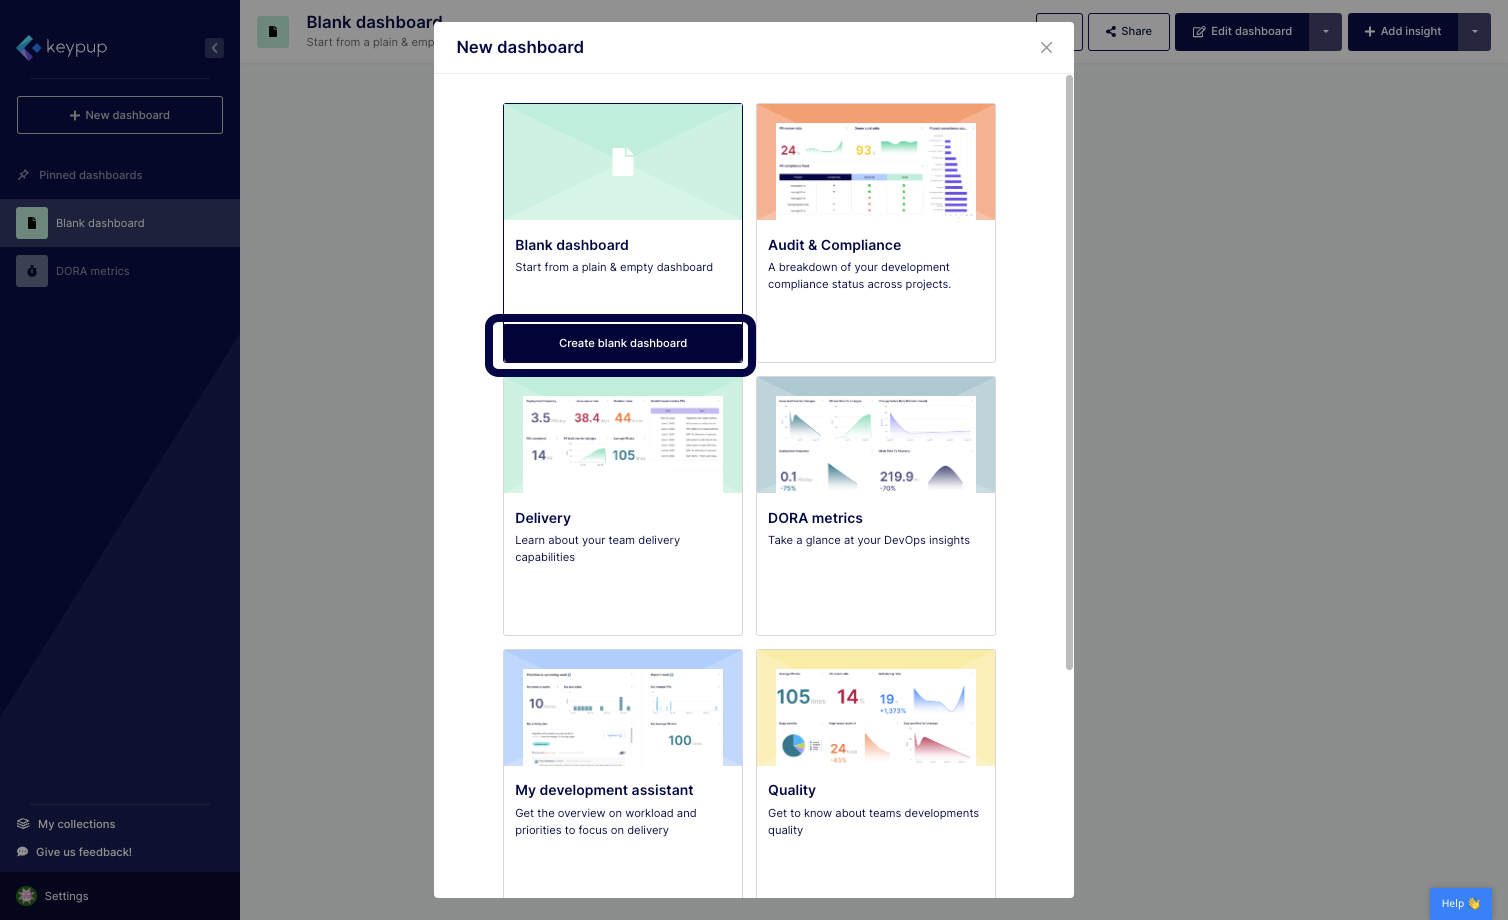Click the New dashboard button in sidebar
This screenshot has width=1508, height=920.
tap(119, 115)
